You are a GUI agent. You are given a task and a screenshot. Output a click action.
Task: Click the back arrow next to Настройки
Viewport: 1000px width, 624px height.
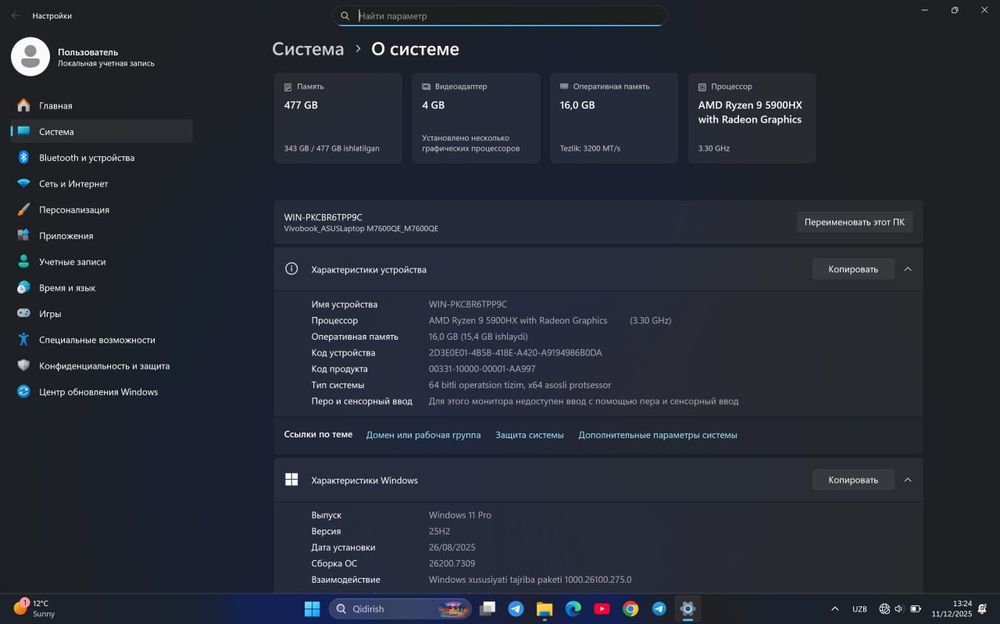(x=15, y=15)
